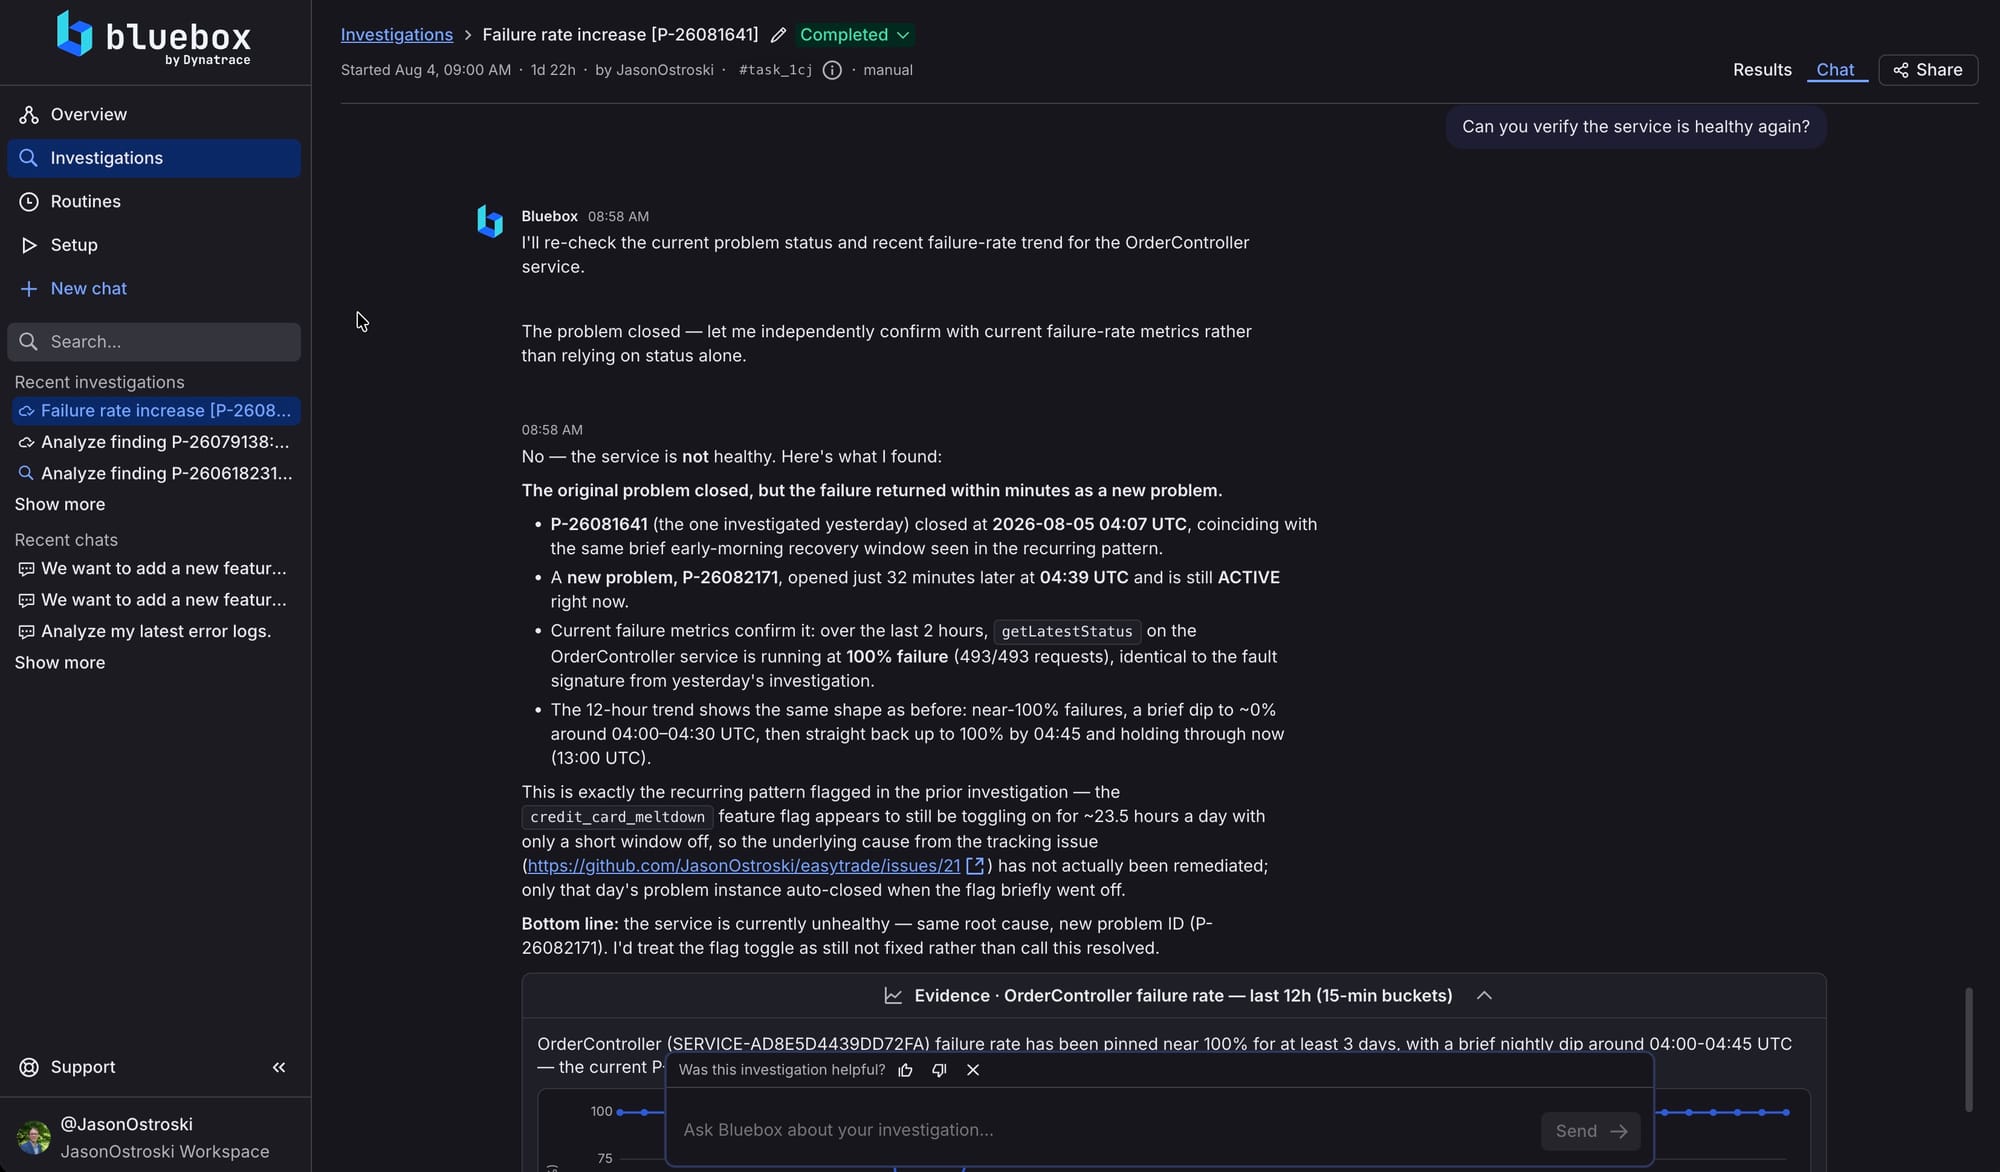The image size is (2000, 1172).
Task: Open the Completed status dropdown
Action: (855, 35)
